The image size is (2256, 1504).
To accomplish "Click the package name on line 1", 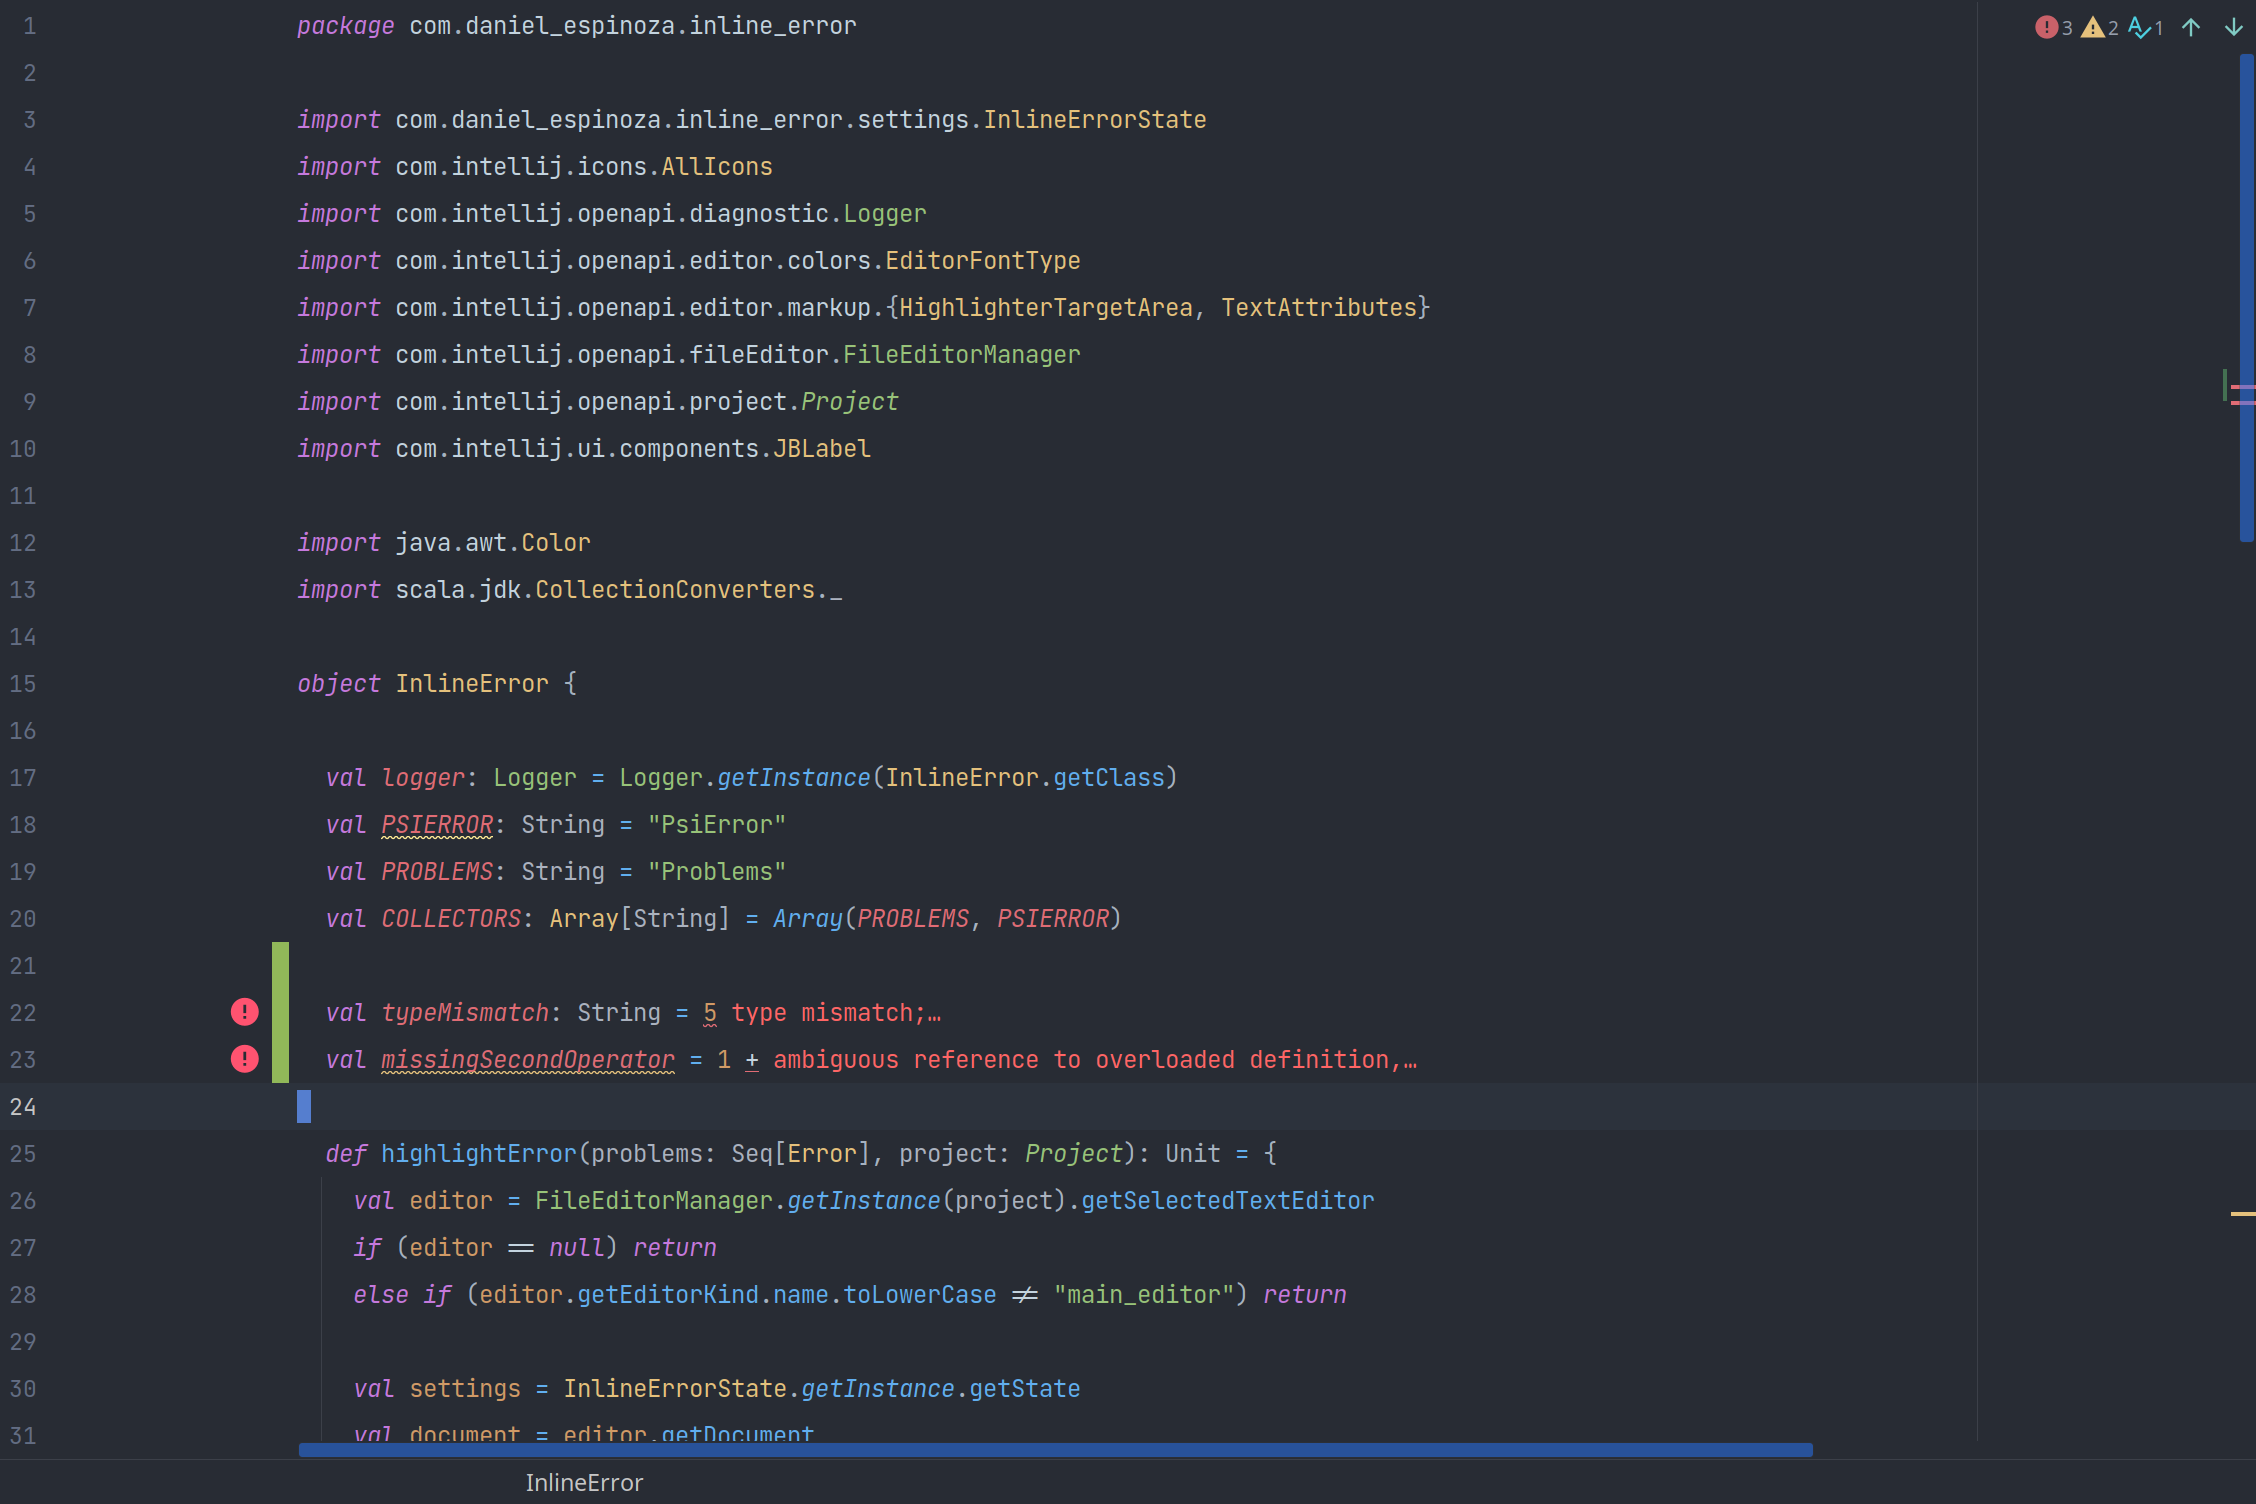I will click(x=633, y=26).
